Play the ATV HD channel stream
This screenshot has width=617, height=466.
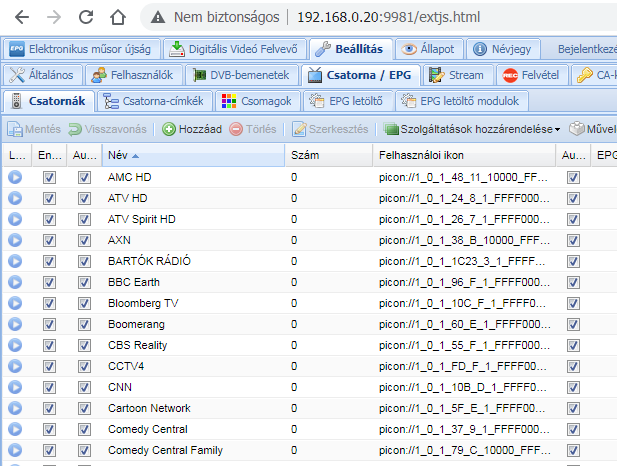15,198
